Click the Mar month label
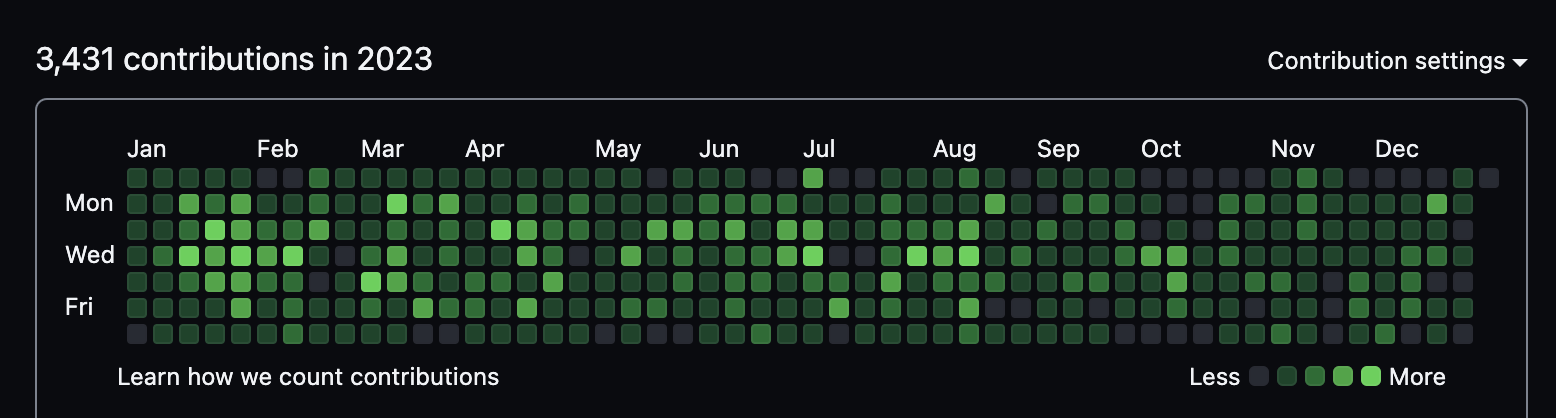Viewport: 1556px width, 418px height. 382,150
